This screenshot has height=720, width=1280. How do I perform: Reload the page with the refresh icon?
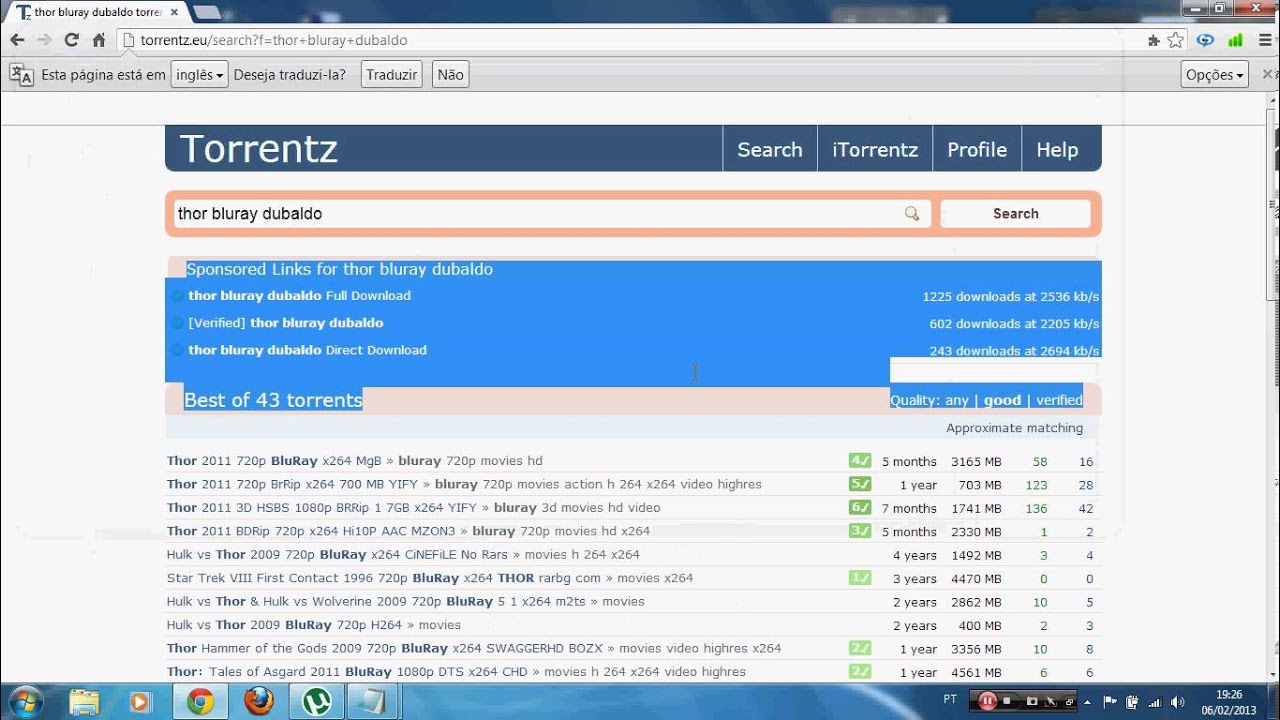71,40
